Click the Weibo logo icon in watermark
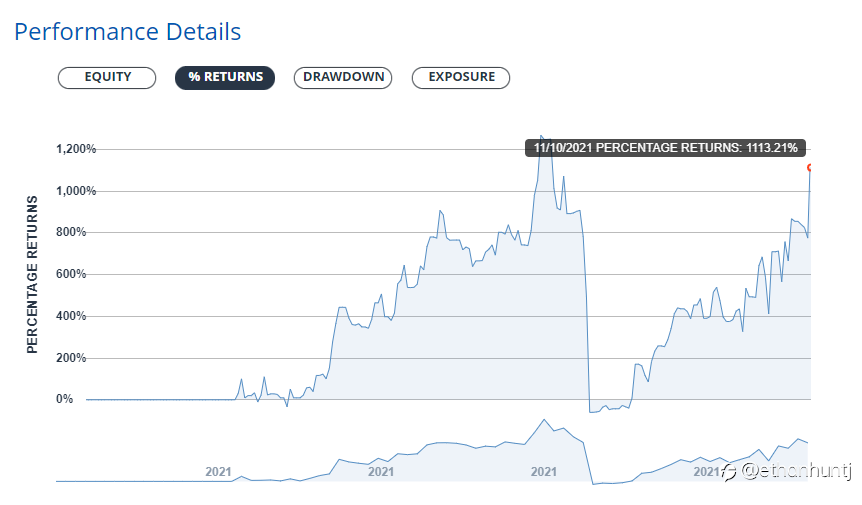 click(x=730, y=471)
